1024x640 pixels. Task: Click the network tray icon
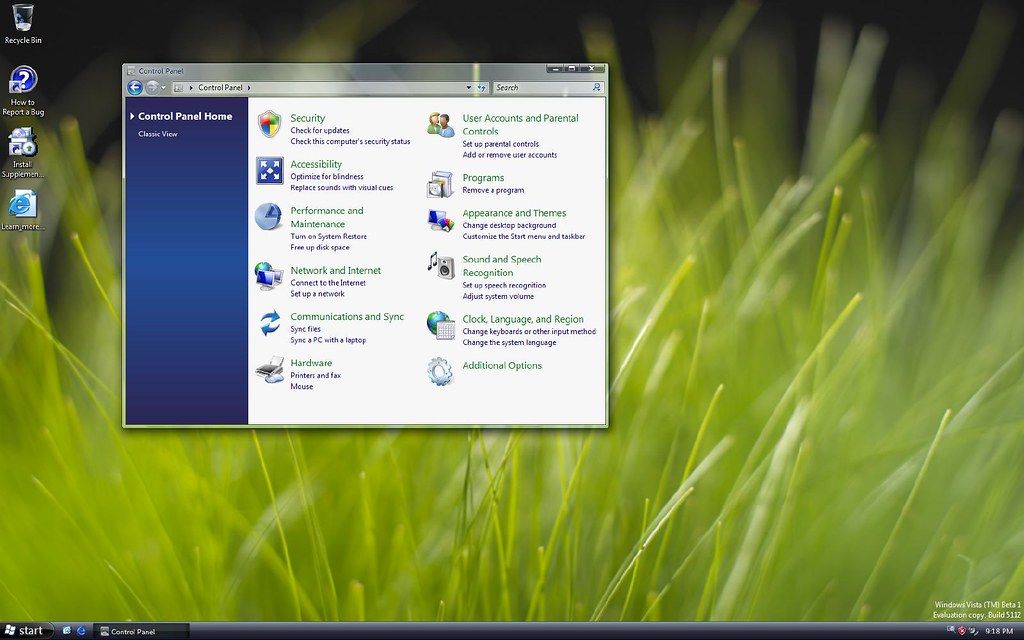tap(951, 630)
